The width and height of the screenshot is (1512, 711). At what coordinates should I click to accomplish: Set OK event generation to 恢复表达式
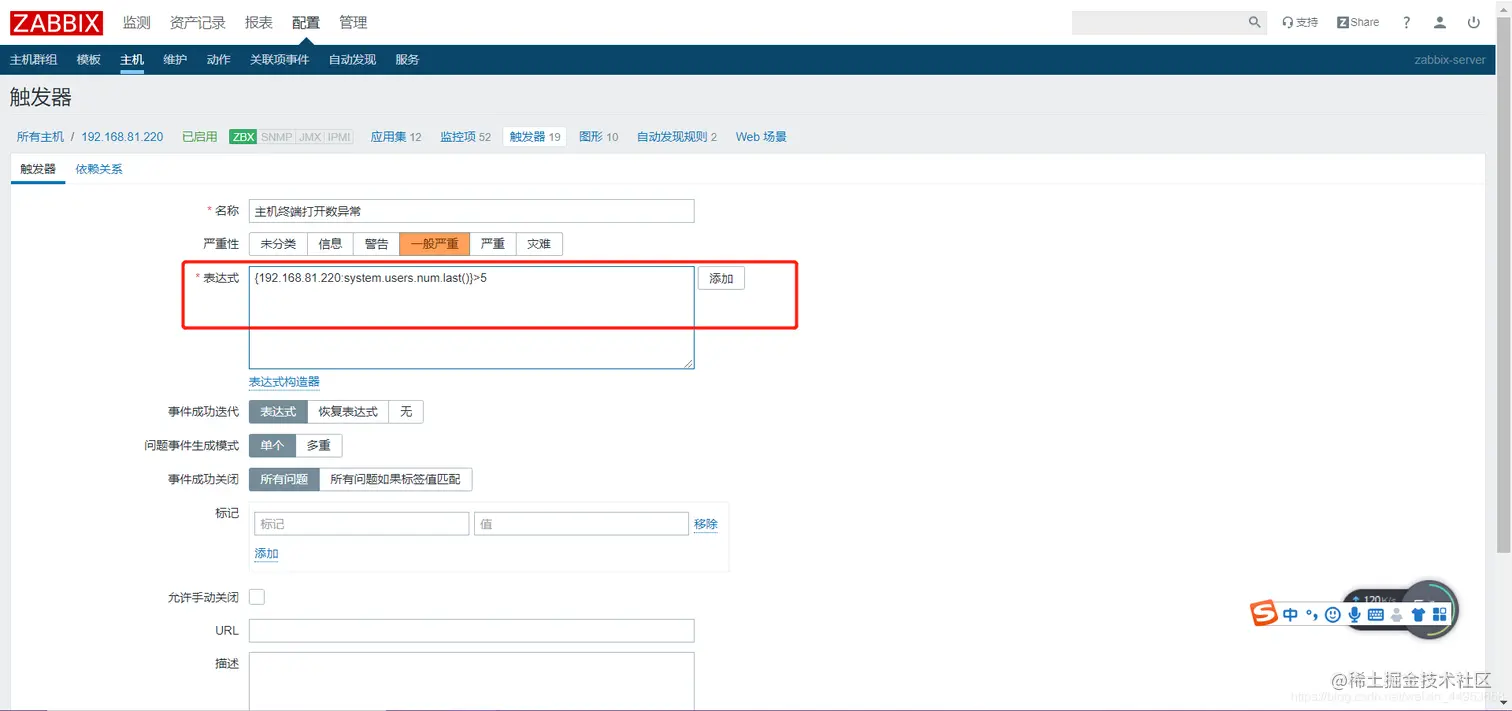348,412
